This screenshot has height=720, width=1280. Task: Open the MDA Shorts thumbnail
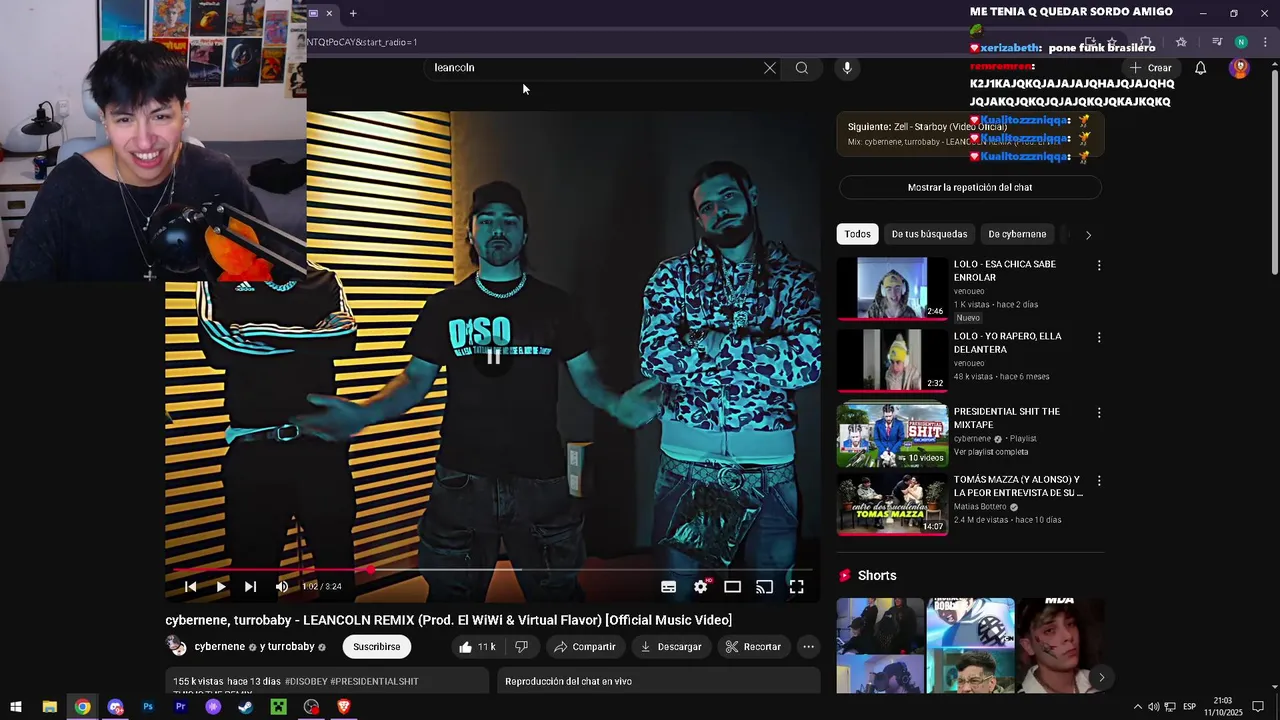(x=1060, y=645)
